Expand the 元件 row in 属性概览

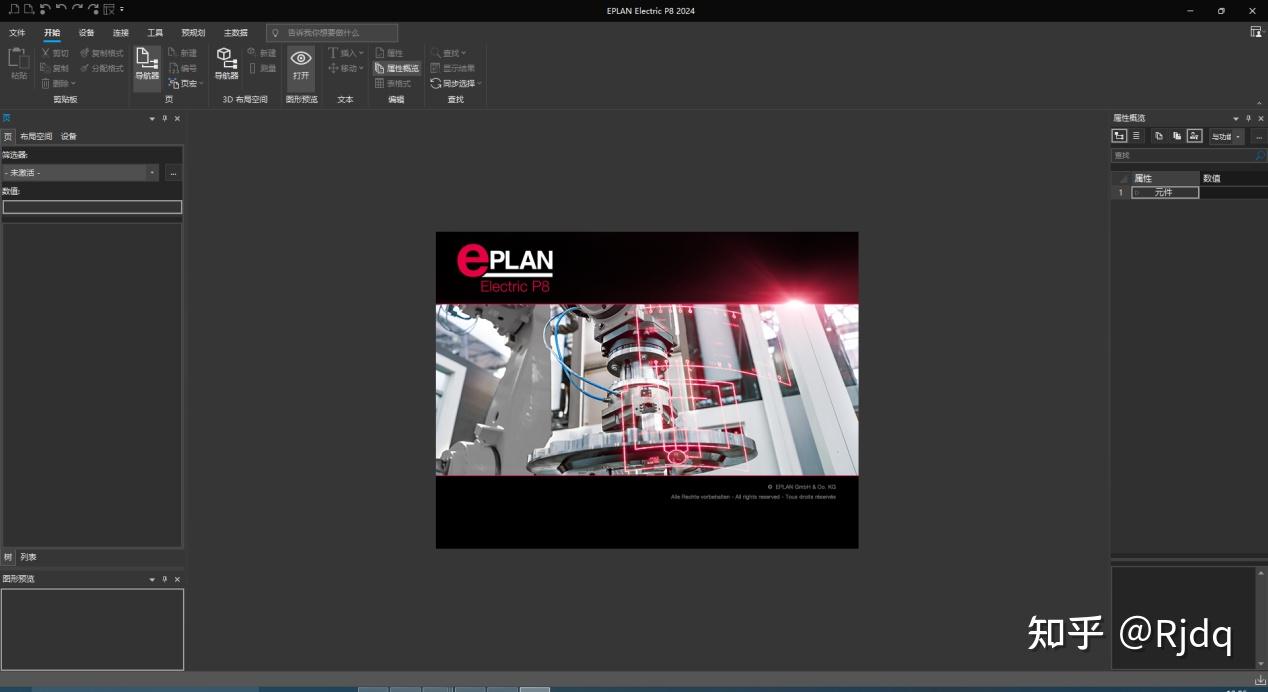coord(1137,192)
